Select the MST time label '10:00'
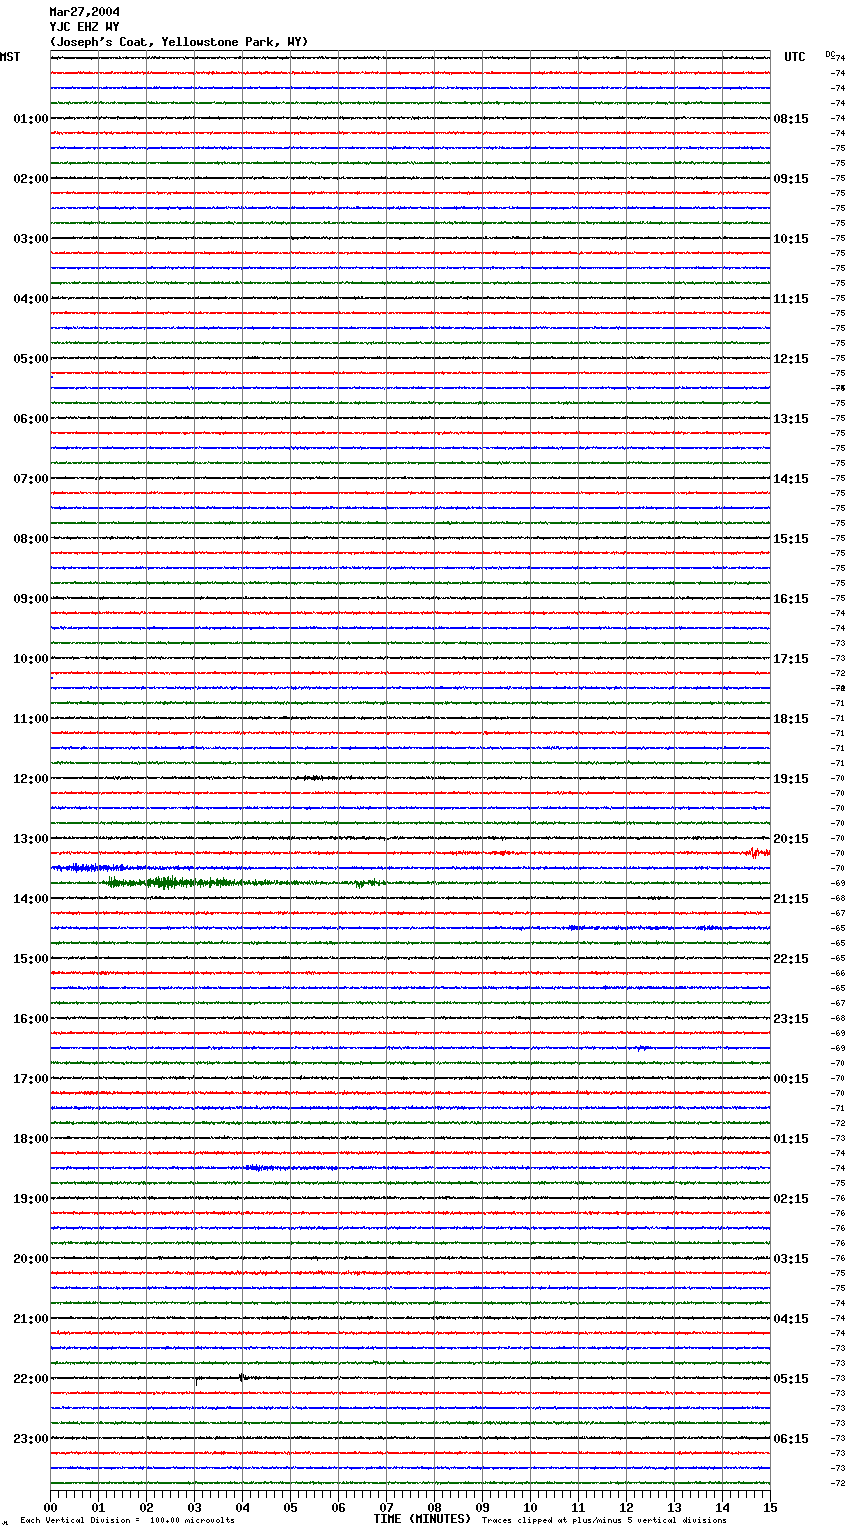 pyautogui.click(x=31, y=659)
